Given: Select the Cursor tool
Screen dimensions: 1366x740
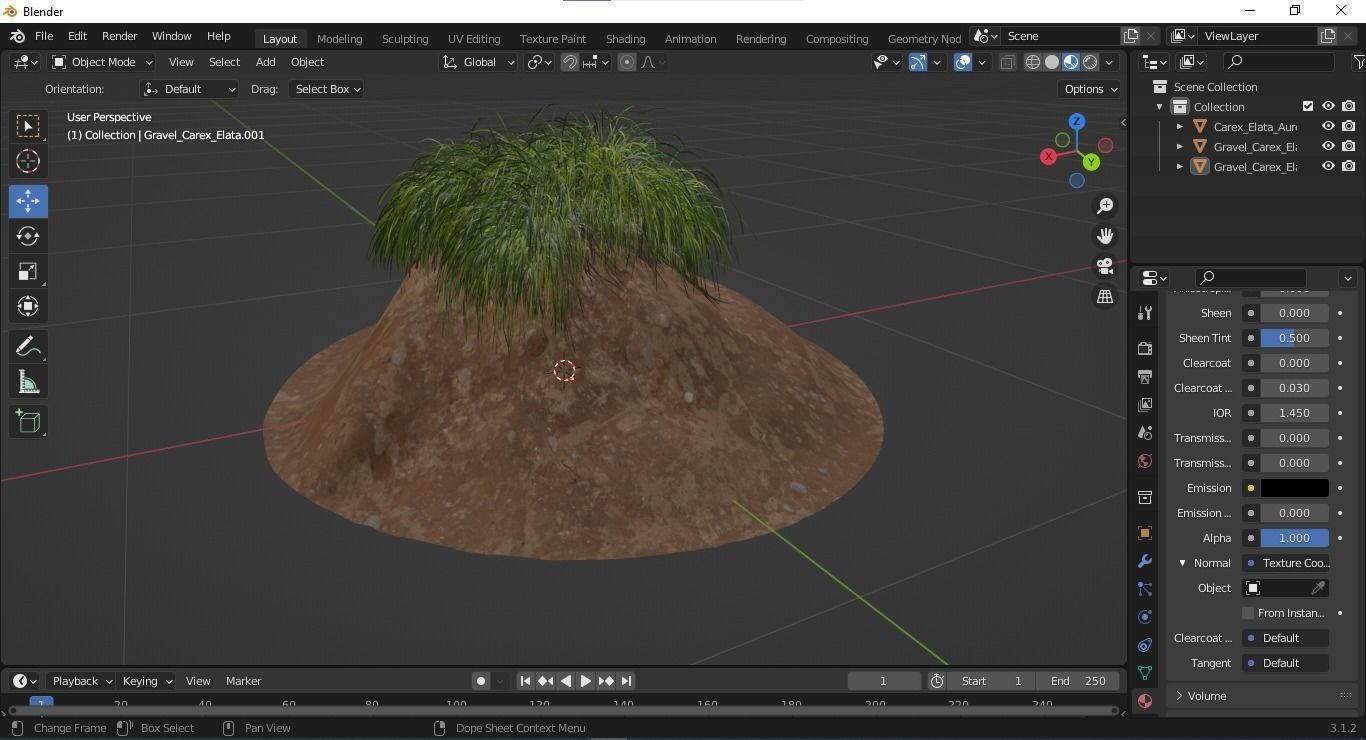Looking at the screenshot, I should point(28,161).
